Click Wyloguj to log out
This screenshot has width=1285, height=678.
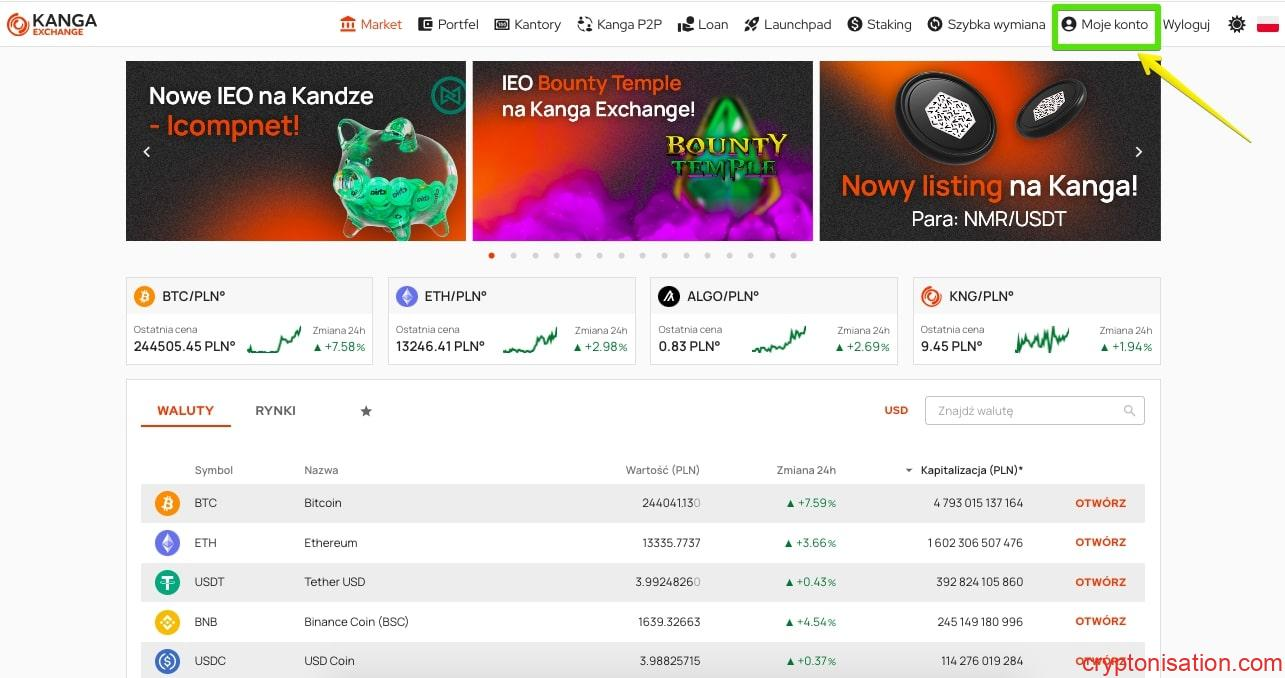pos(1186,24)
